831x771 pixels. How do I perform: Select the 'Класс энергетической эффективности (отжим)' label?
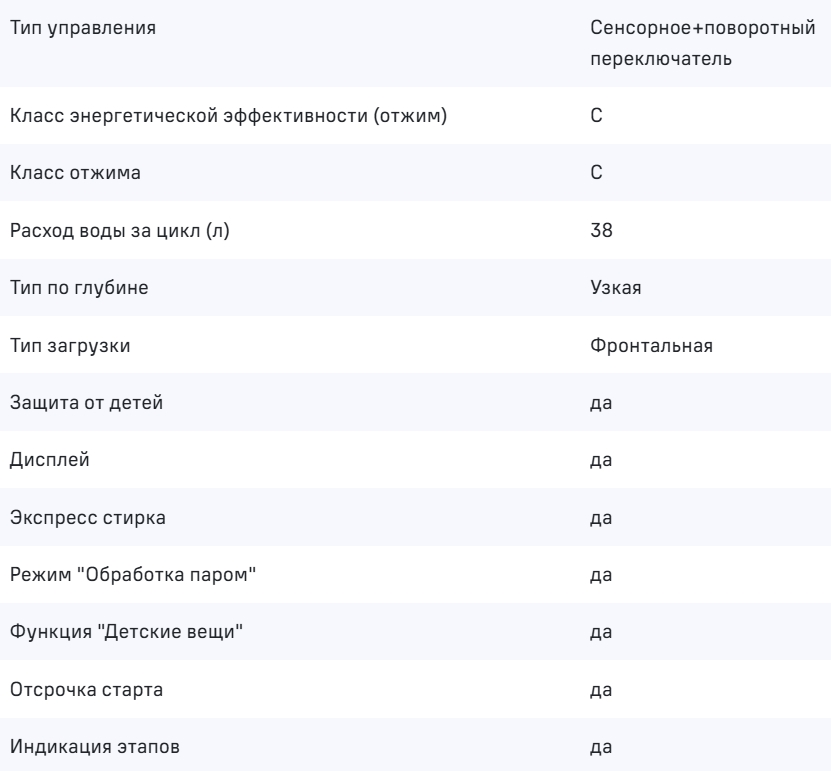tap(227, 115)
